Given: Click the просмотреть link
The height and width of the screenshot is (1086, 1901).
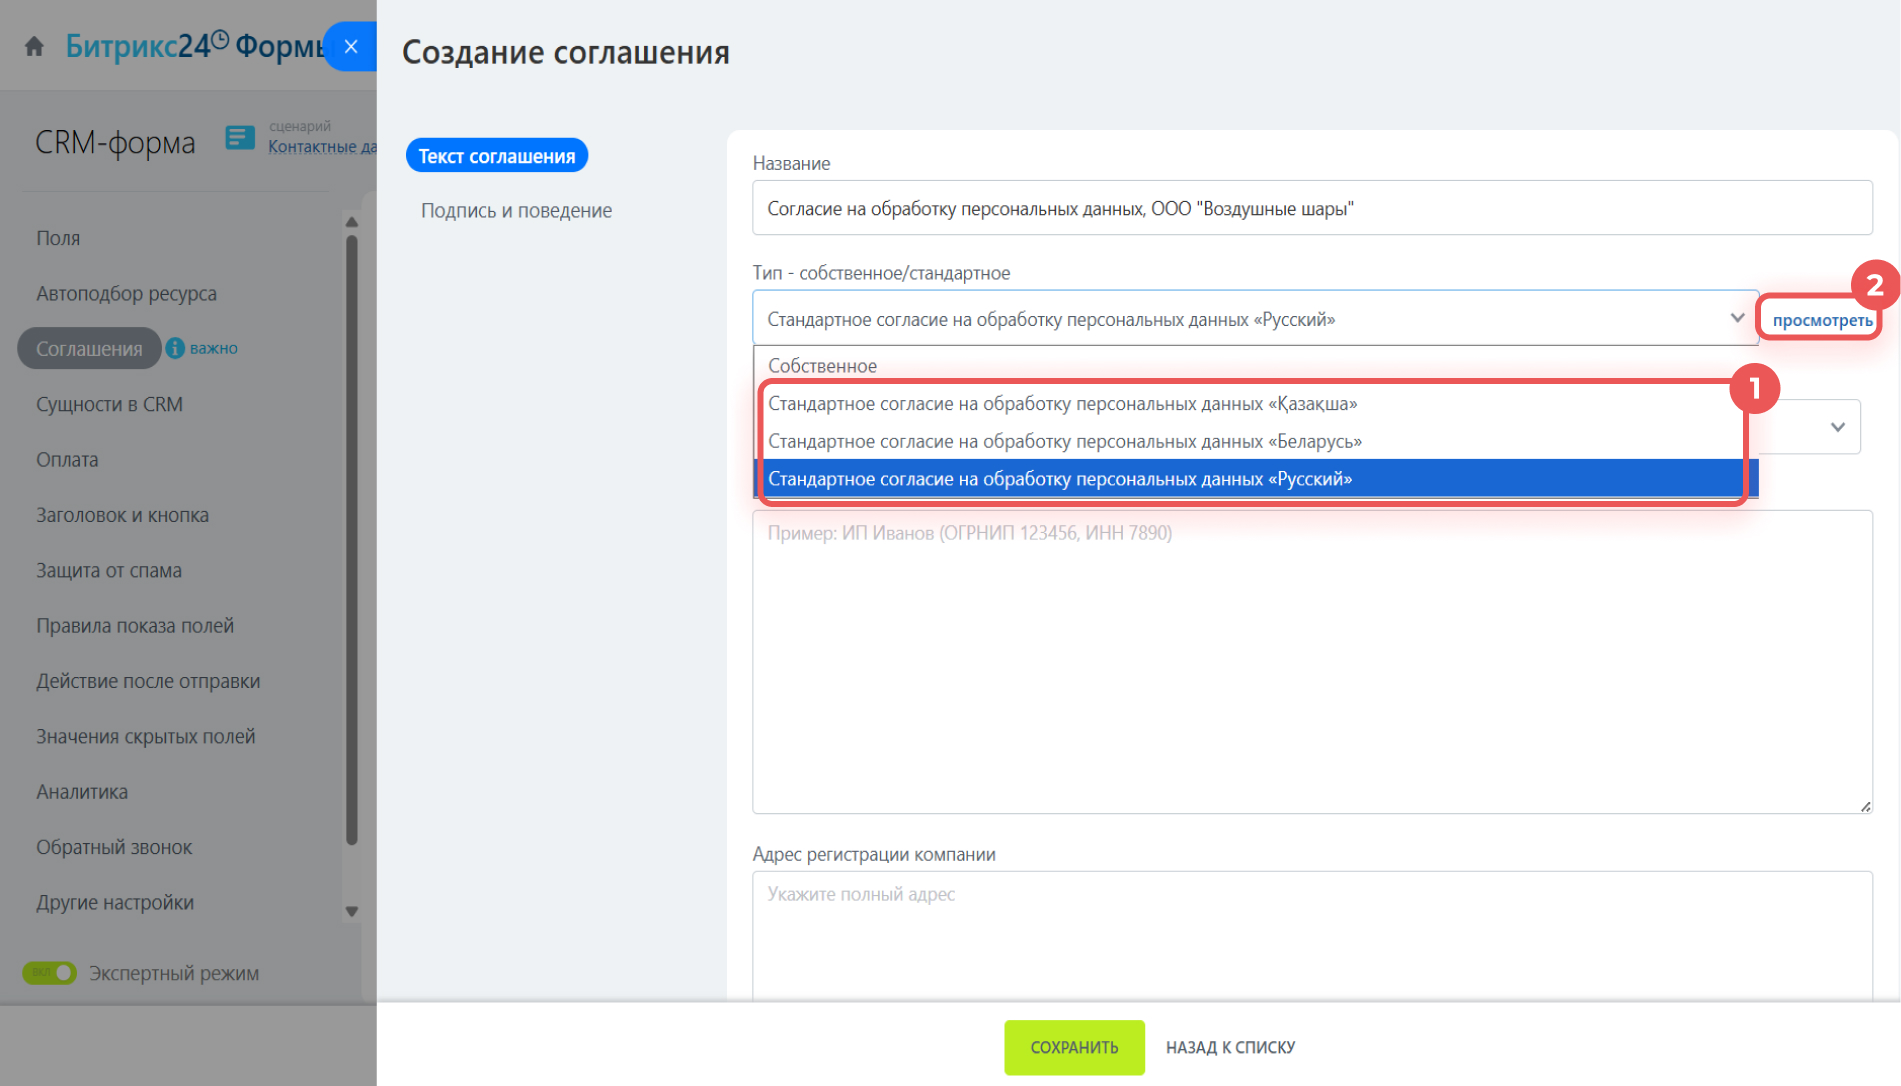Looking at the screenshot, I should pos(1821,320).
